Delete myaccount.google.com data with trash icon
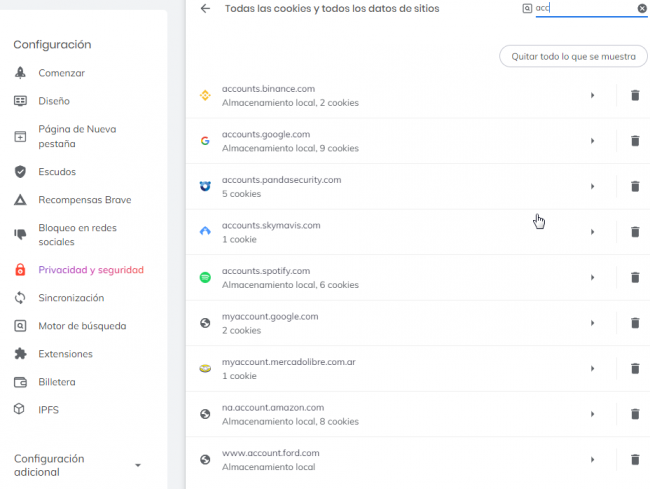650x489 pixels. pos(635,323)
